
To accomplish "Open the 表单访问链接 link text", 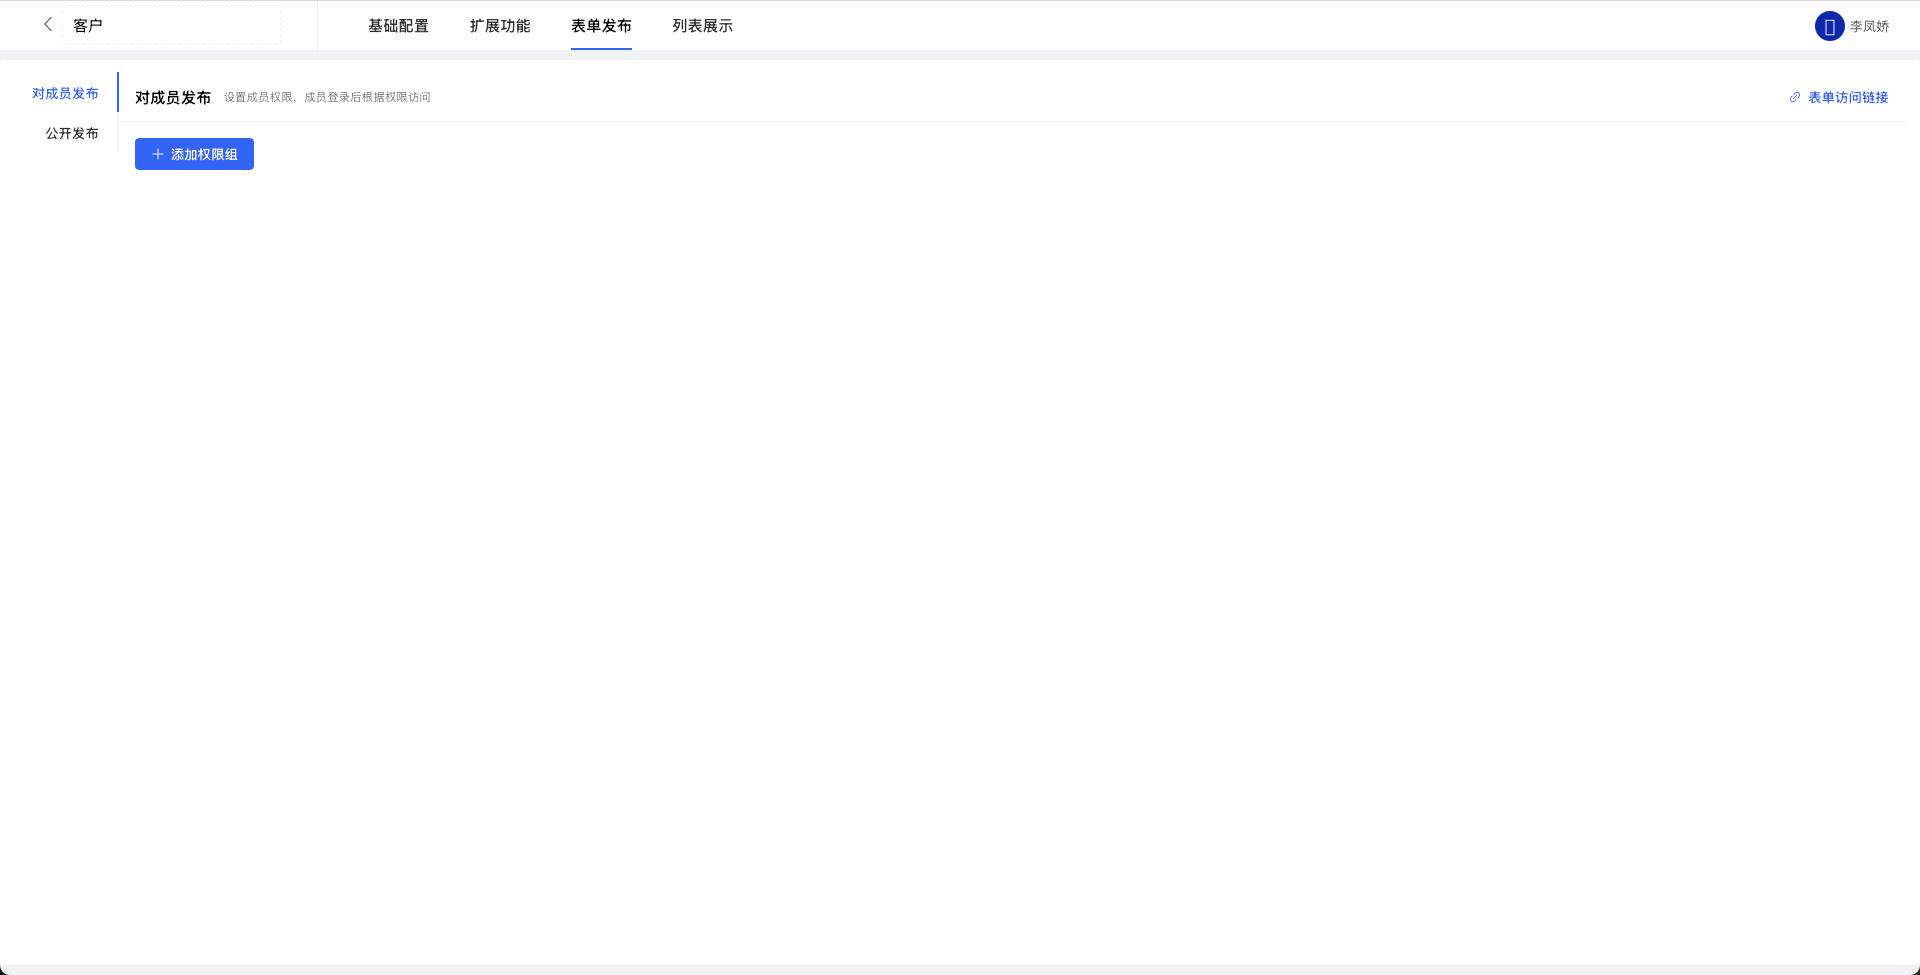I will click(x=1848, y=97).
